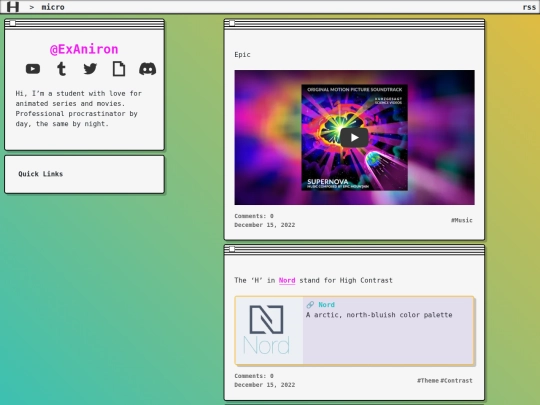
Task: Open the document page icon
Action: [119, 69]
